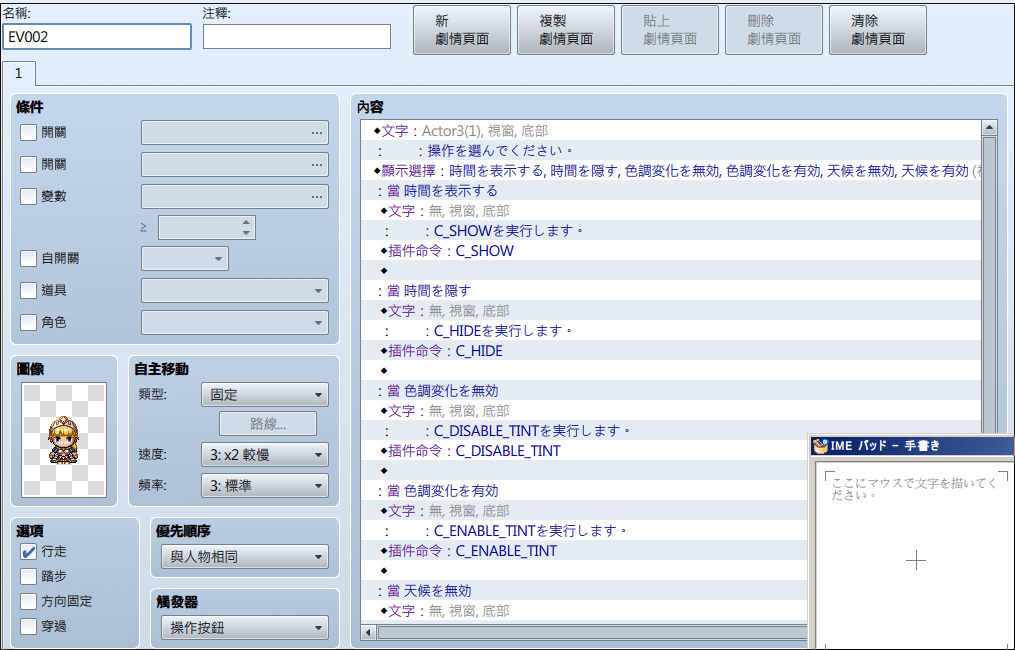Click the 刪除 劇情頁面 button
Viewport: 1015px width, 650px height.
[x=774, y=30]
